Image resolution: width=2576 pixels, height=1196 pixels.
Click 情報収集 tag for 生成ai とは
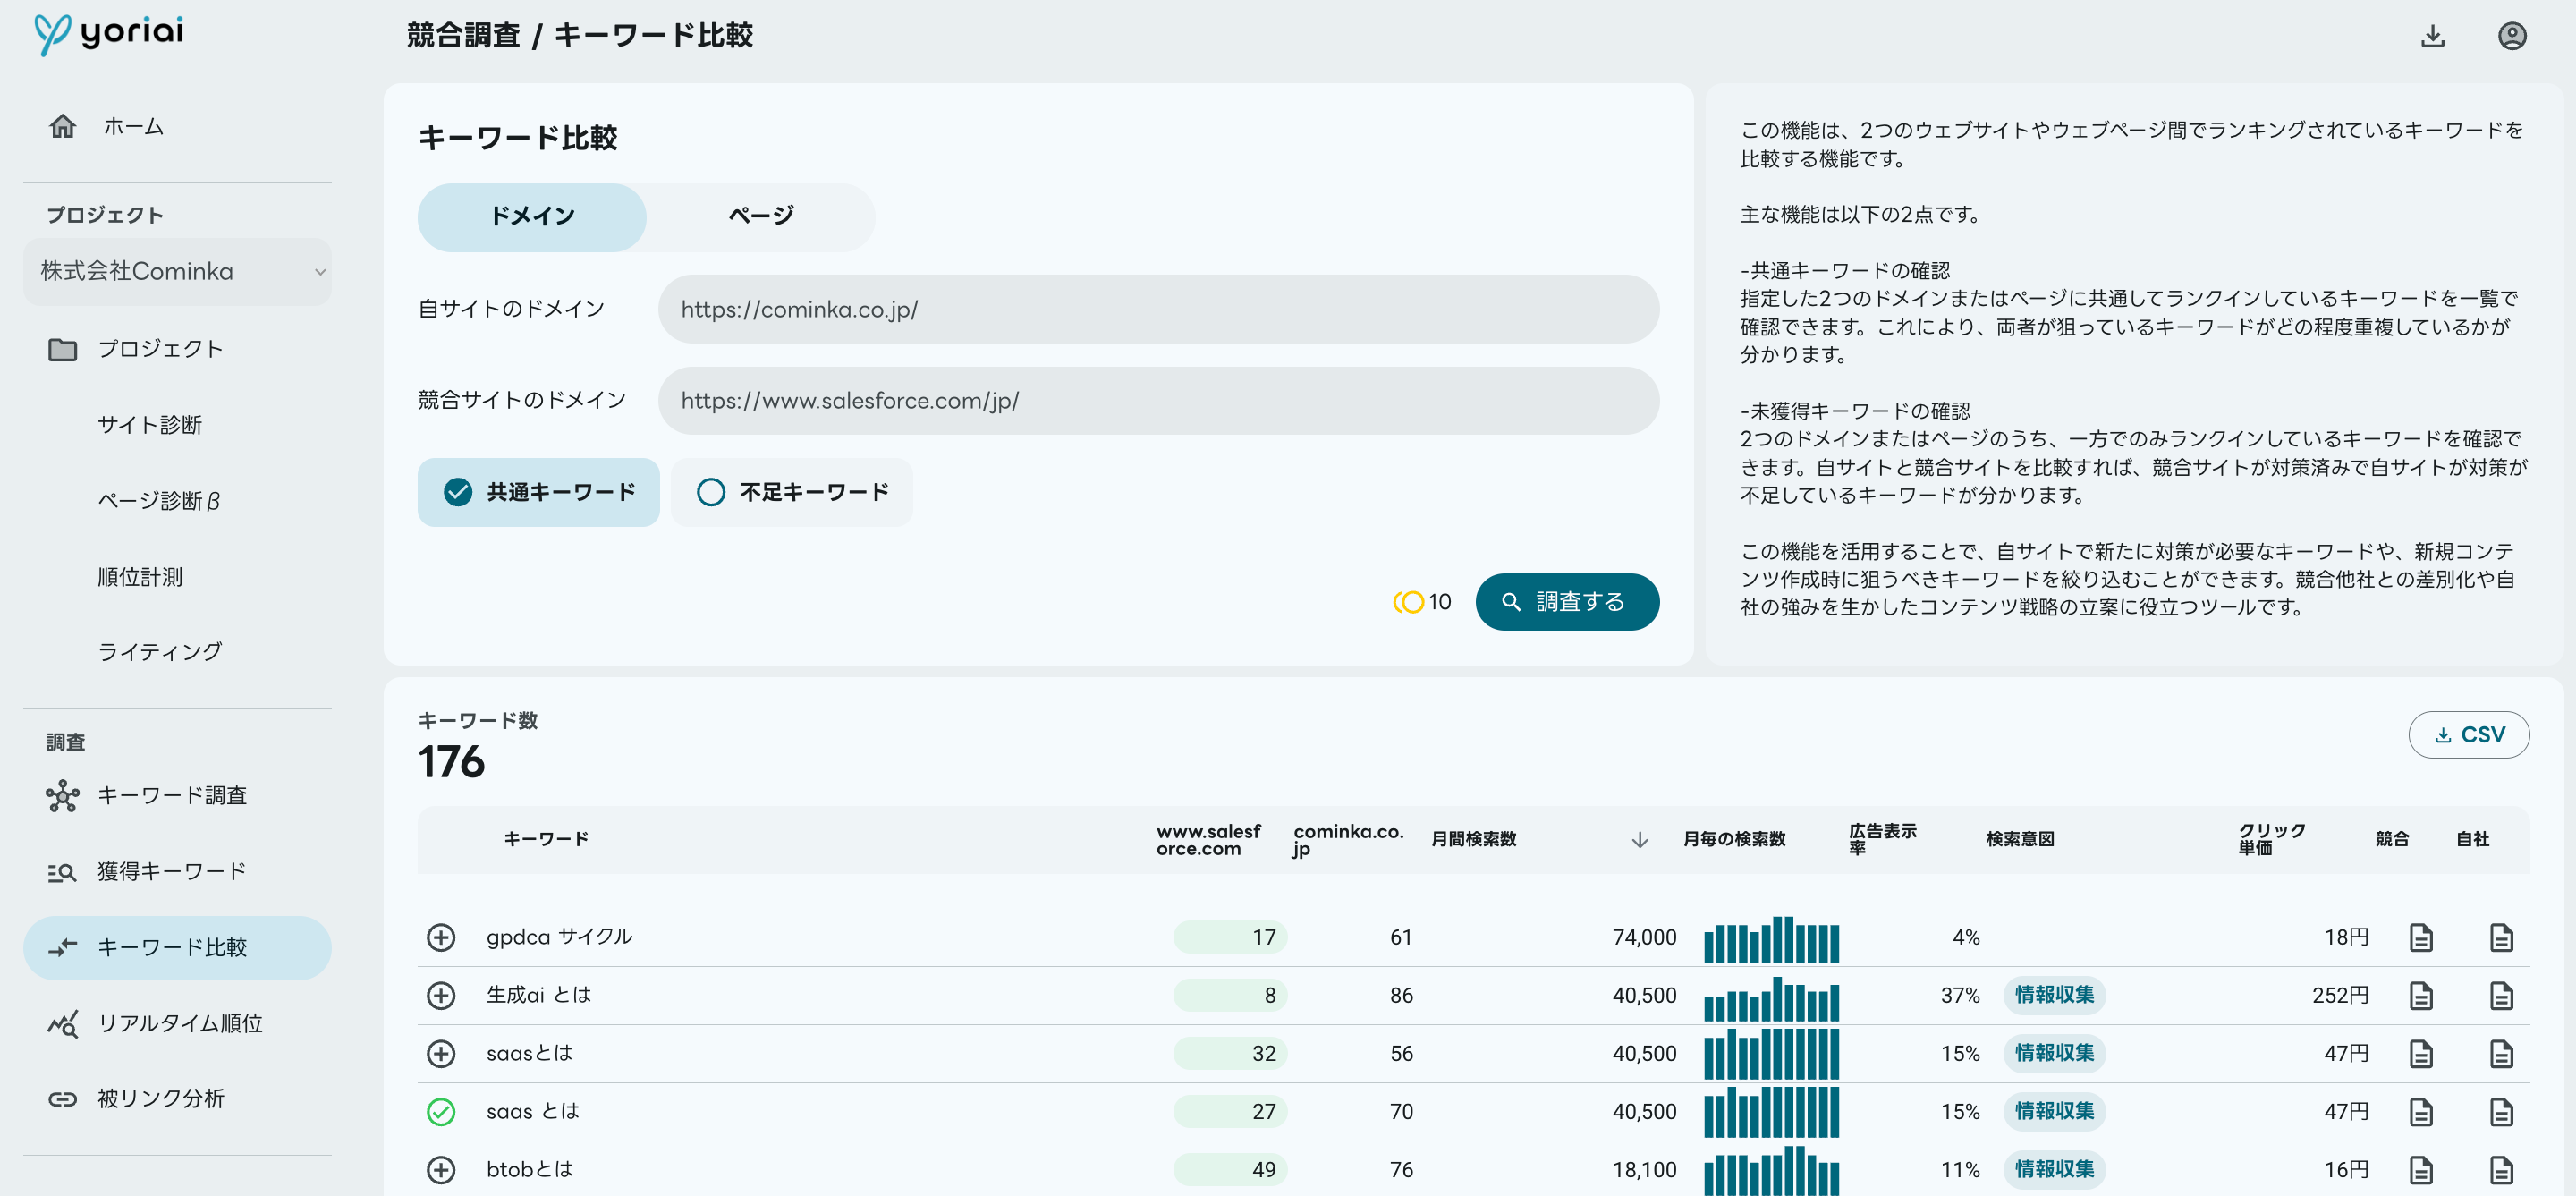pos(2054,995)
